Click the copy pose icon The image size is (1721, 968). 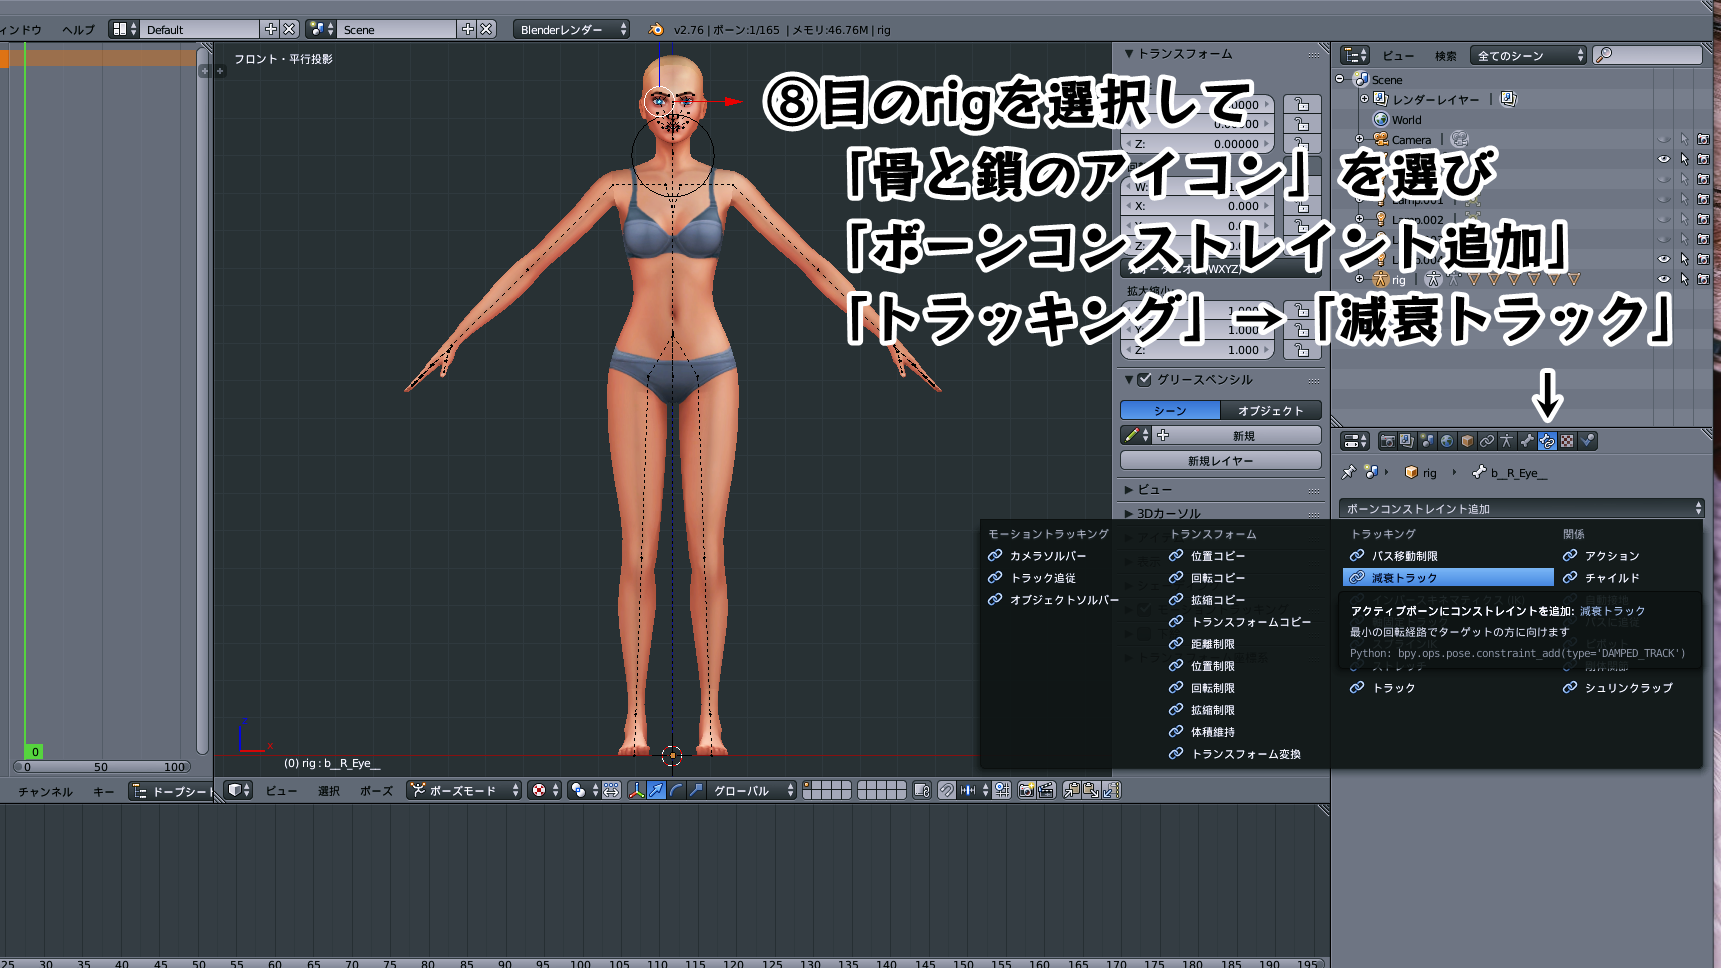(x=1072, y=790)
